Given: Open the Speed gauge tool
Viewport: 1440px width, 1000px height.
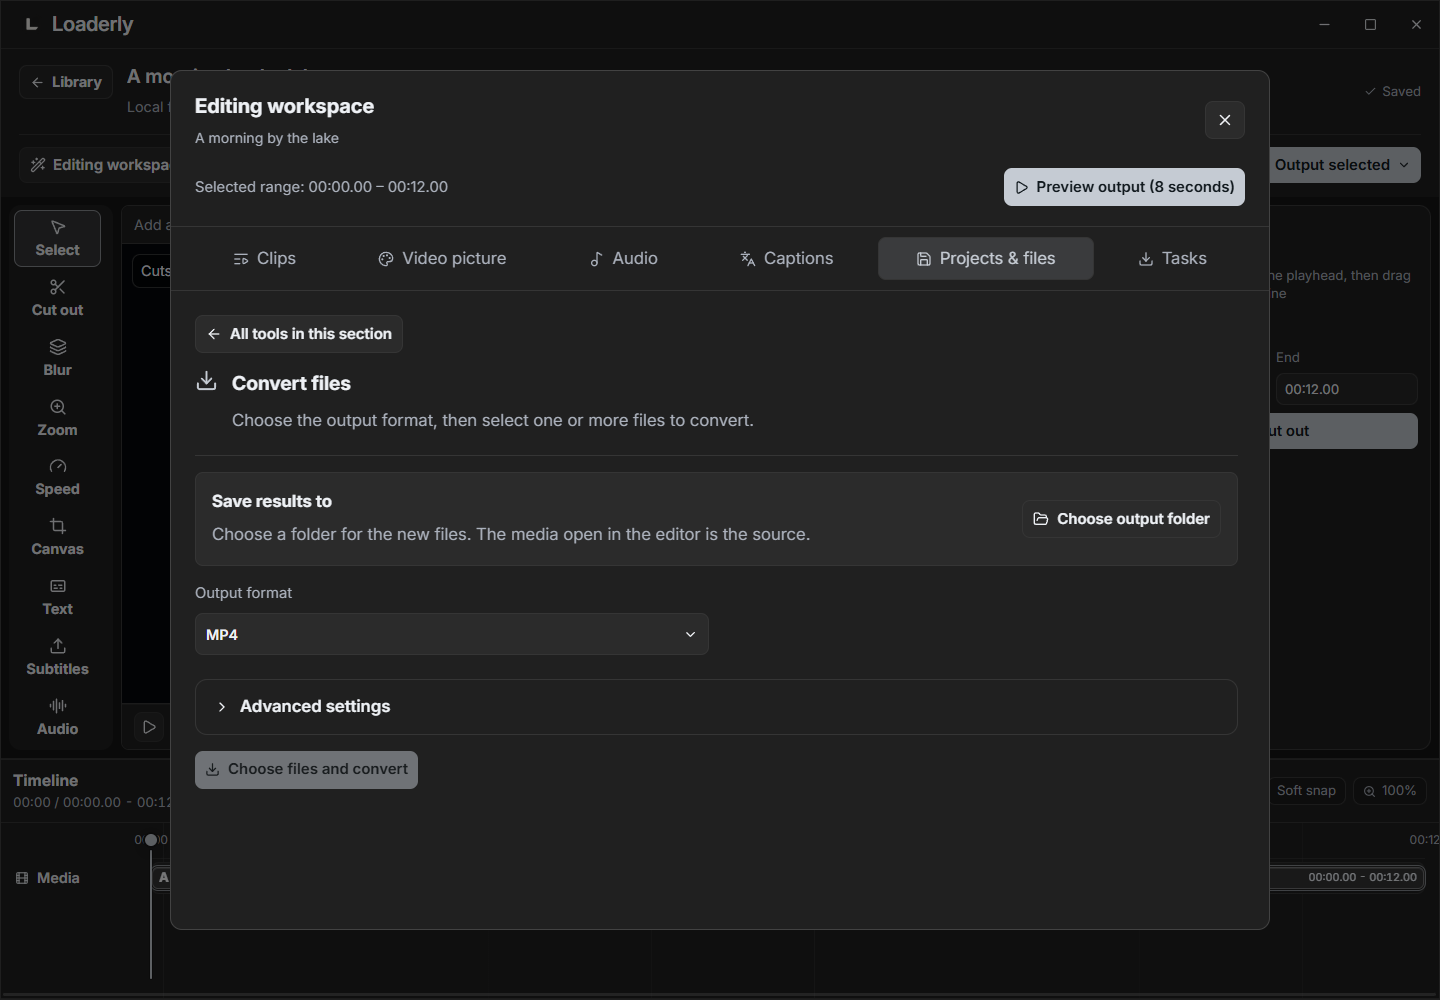Looking at the screenshot, I should 57,477.
